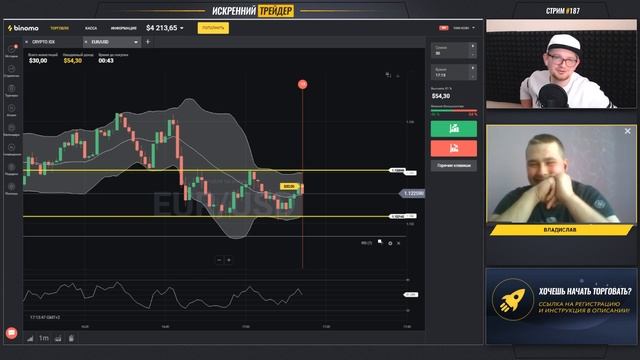Zoom out the chart with minus button
Image resolution: width=640 pixels, height=360 pixels.
219,260
